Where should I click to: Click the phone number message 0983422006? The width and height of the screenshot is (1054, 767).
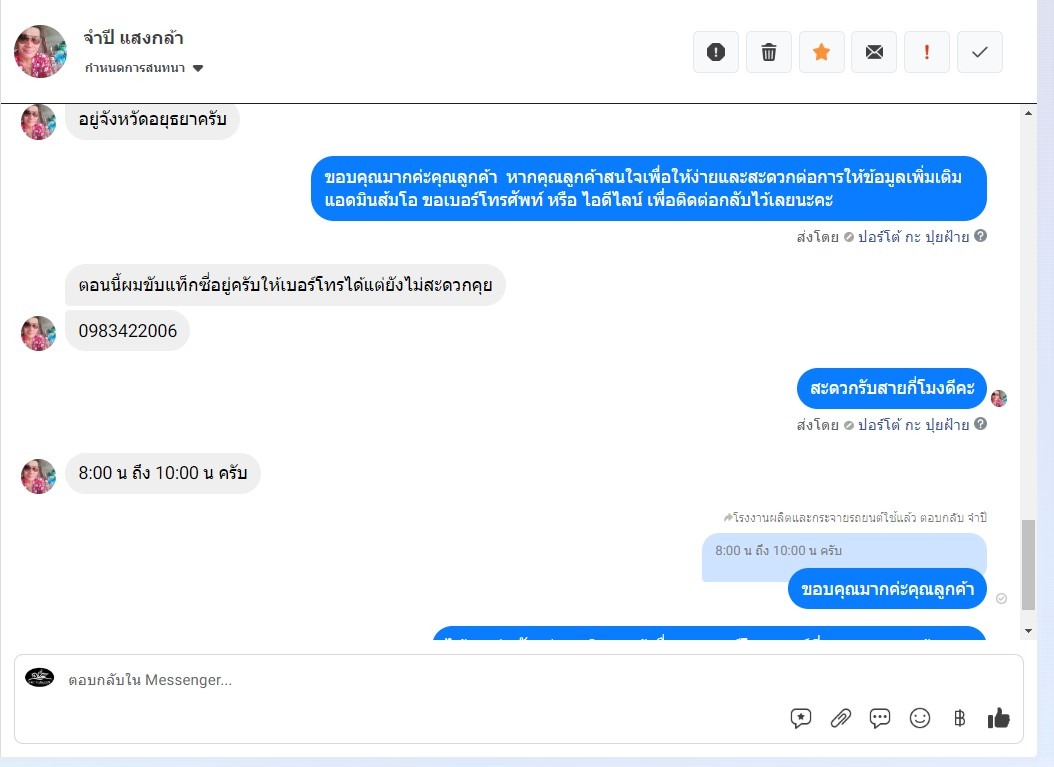128,331
